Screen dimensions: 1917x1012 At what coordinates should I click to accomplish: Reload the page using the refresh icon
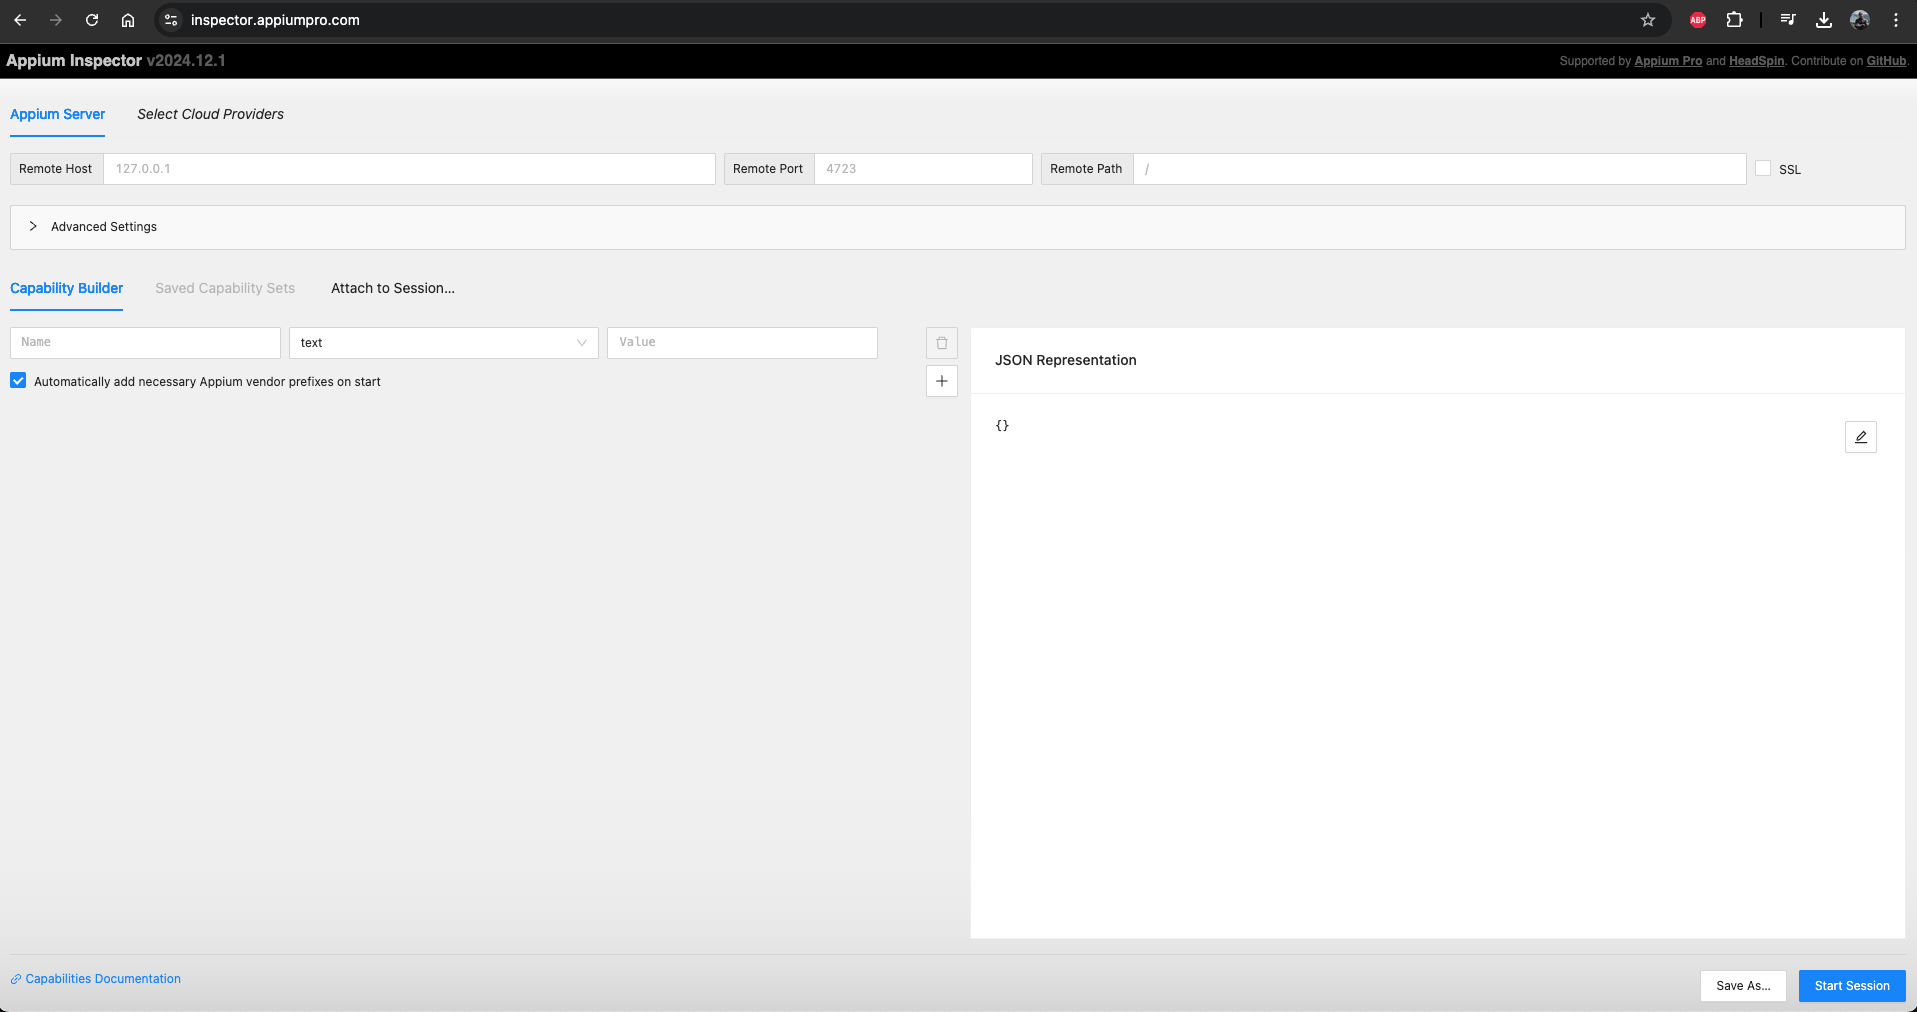pyautogui.click(x=92, y=19)
